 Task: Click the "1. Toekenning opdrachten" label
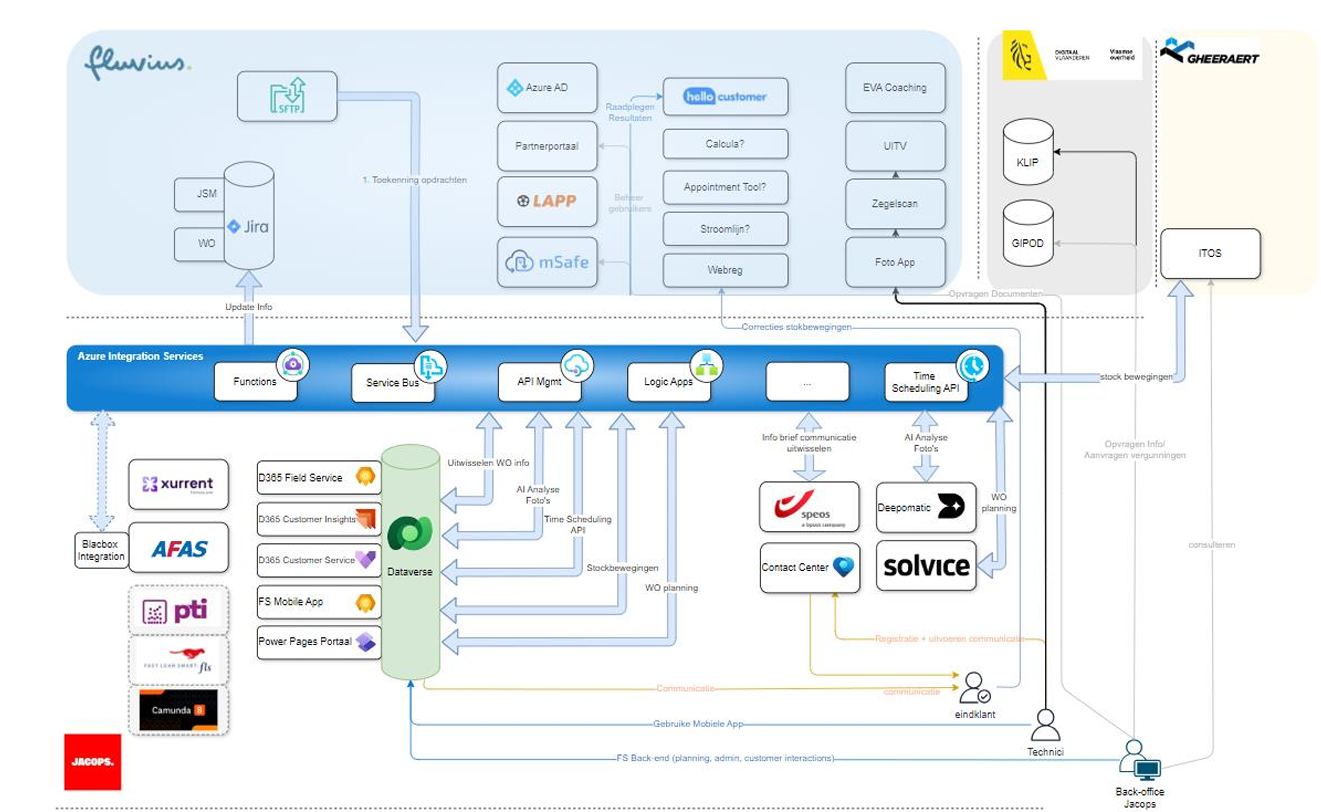pyautogui.click(x=414, y=181)
